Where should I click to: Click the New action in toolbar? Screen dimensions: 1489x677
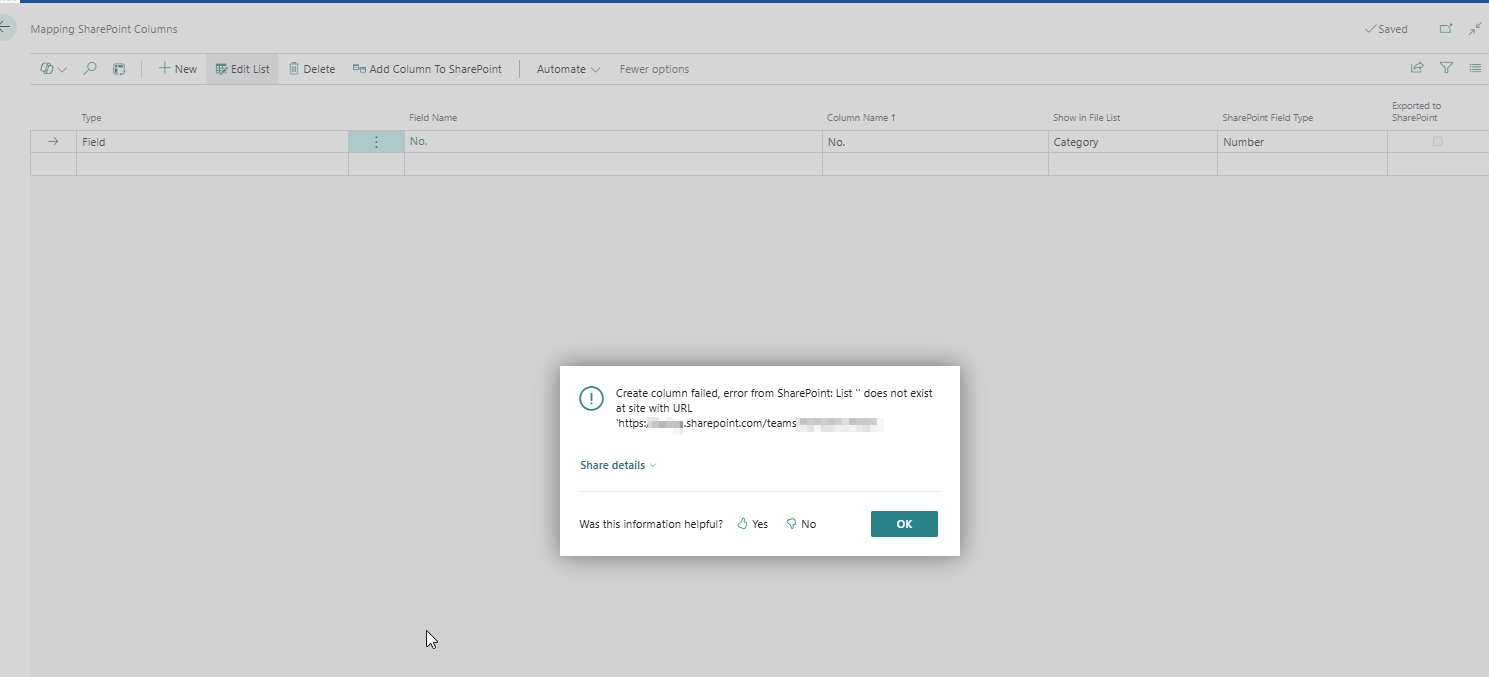point(177,69)
